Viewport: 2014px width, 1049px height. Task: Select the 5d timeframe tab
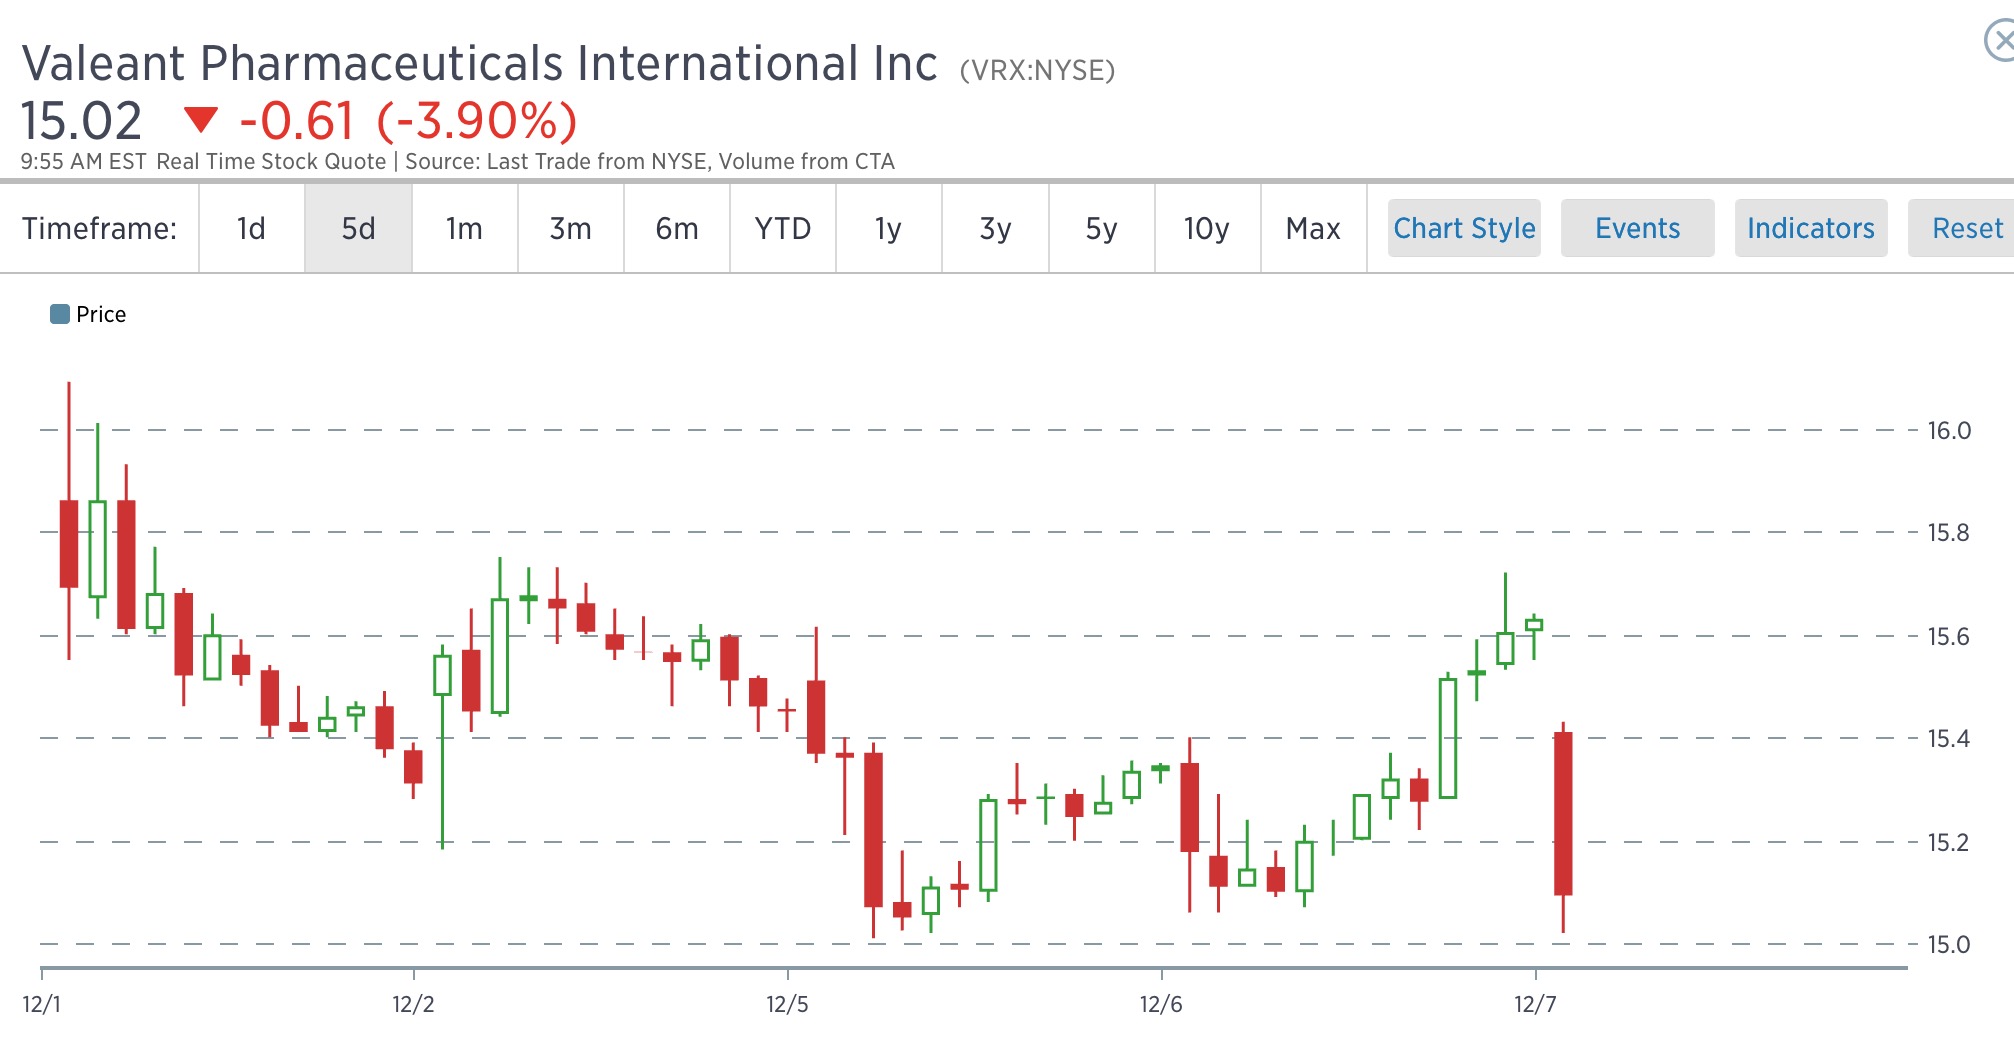358,229
